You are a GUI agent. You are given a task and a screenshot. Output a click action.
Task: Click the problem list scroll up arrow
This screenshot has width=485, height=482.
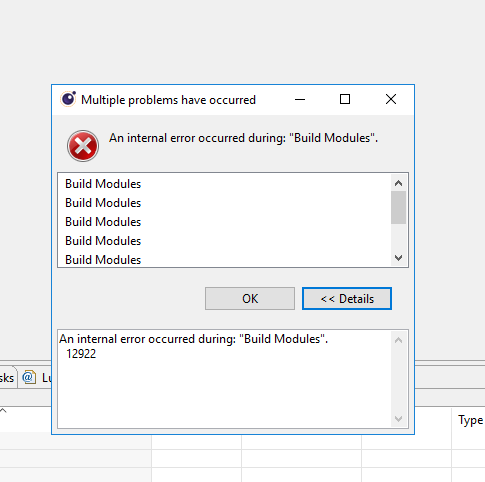pyautogui.click(x=398, y=183)
